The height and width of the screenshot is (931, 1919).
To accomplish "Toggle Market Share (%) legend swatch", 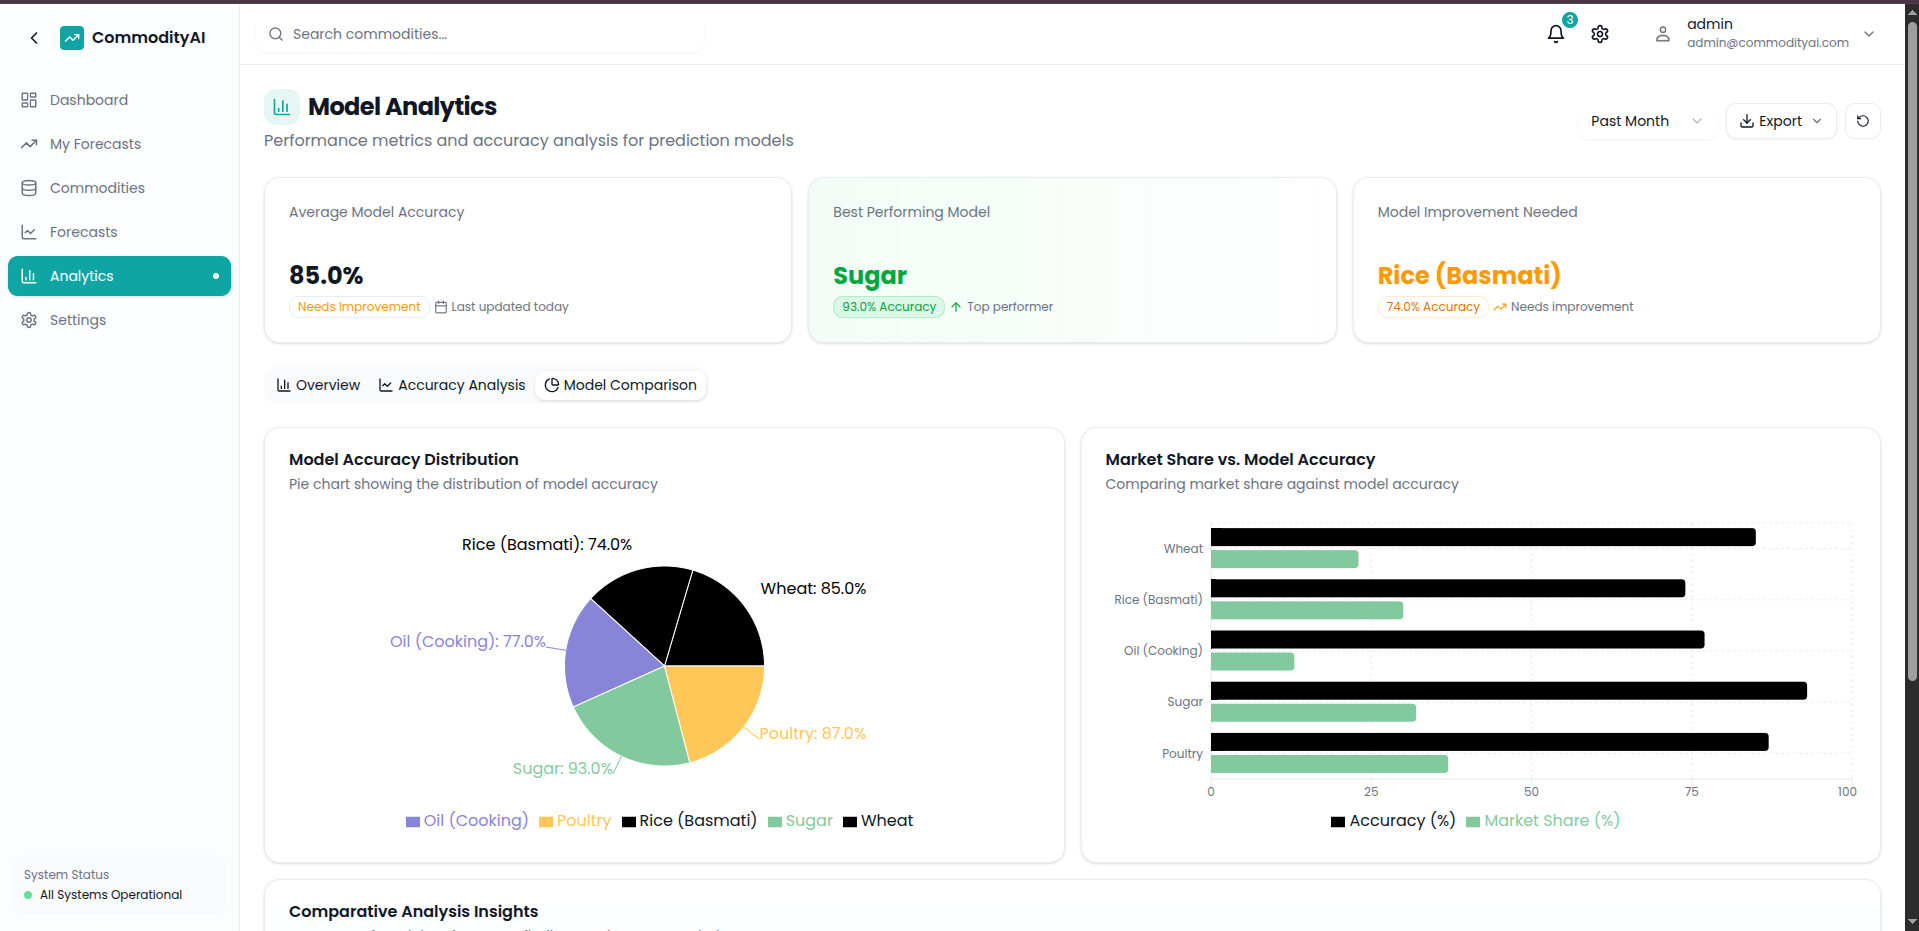I will click(1472, 822).
